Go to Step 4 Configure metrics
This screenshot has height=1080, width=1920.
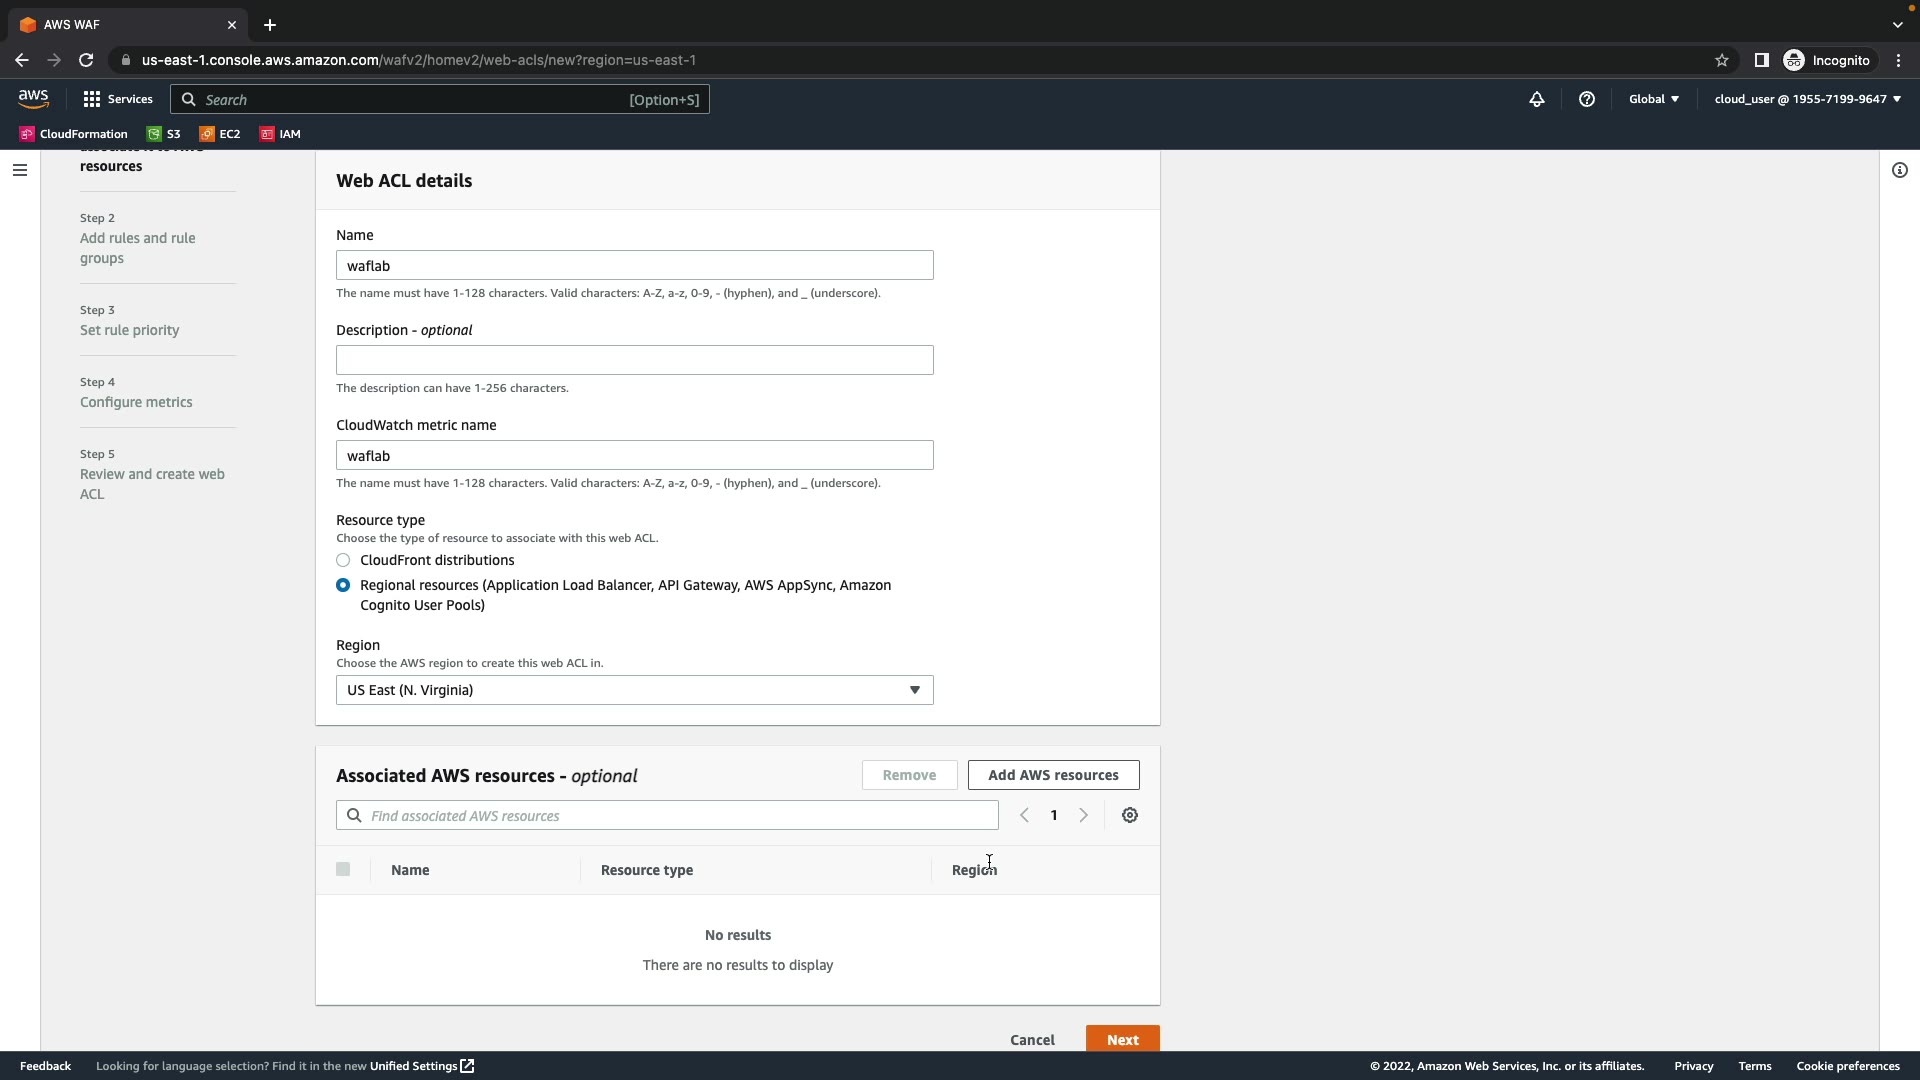click(x=136, y=402)
